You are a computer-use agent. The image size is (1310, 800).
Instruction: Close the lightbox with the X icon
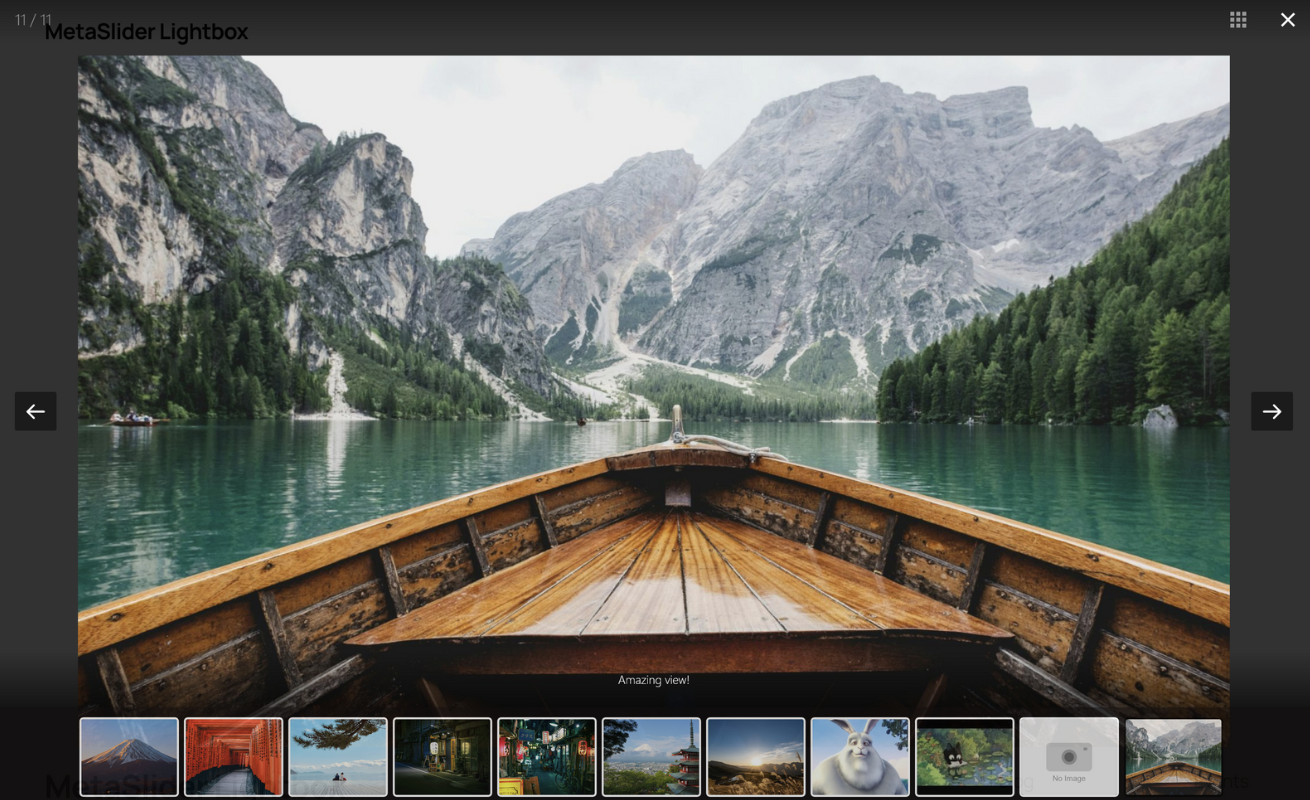[1287, 20]
